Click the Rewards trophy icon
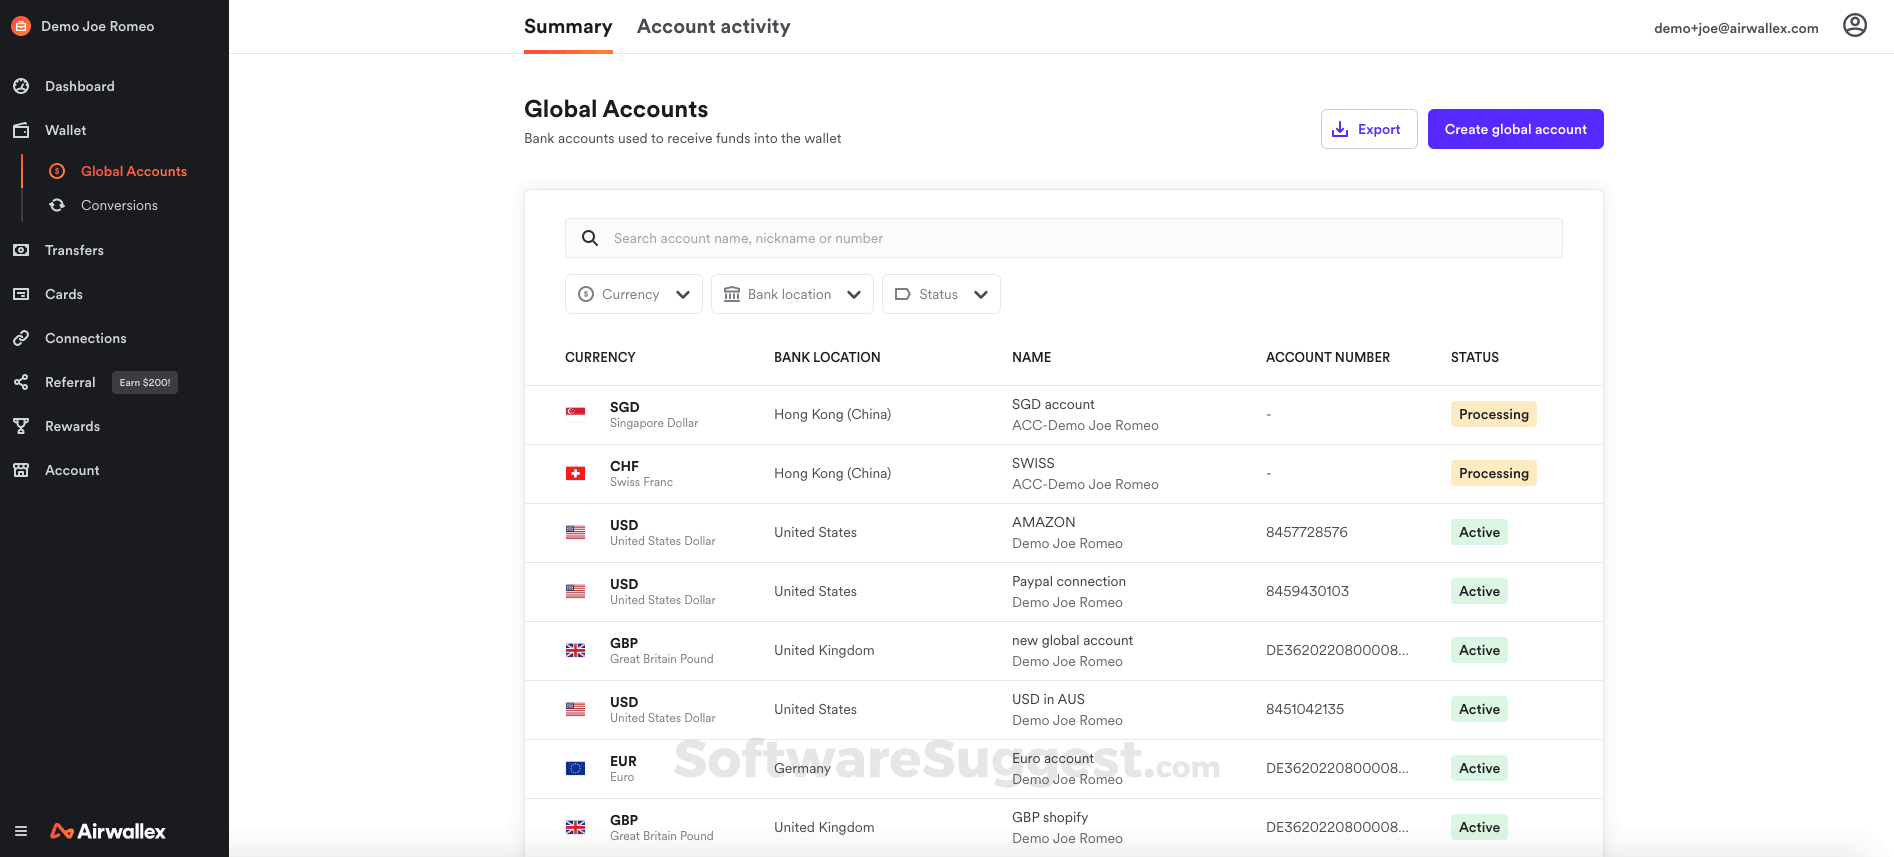 tap(21, 426)
